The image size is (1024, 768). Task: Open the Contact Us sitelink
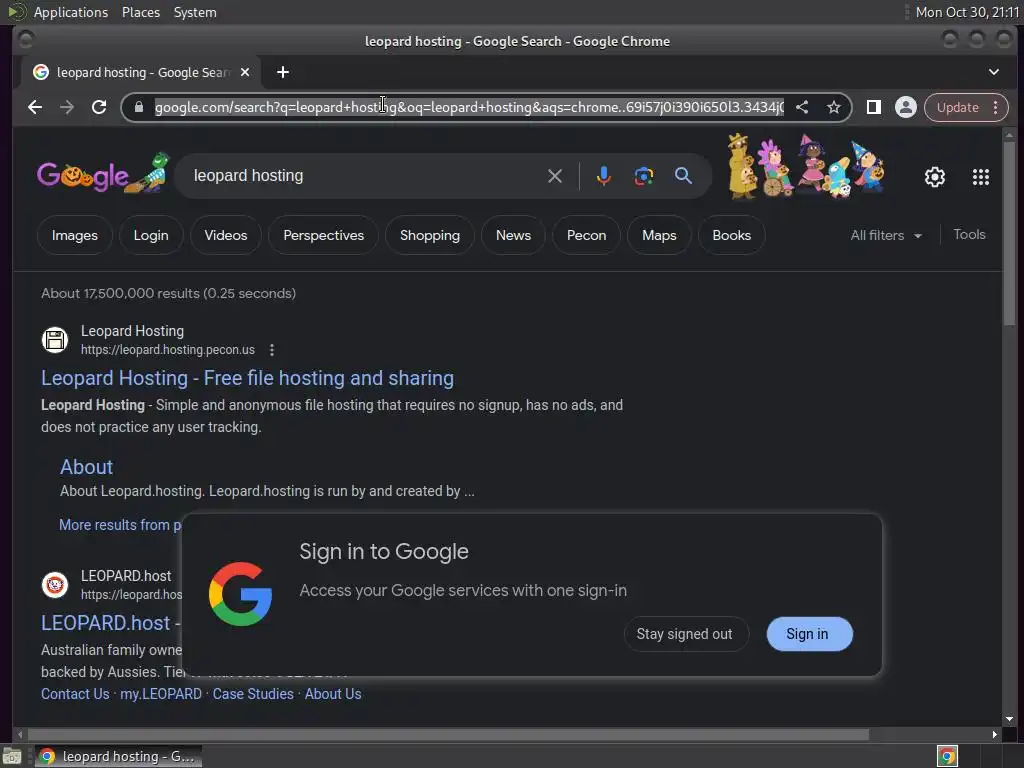pyautogui.click(x=75, y=694)
